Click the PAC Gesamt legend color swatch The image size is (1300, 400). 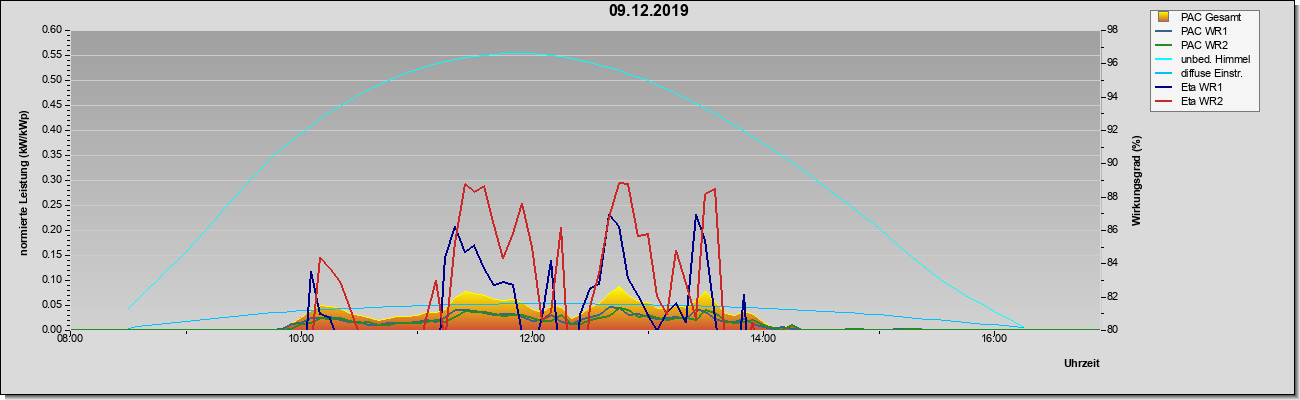[1163, 17]
